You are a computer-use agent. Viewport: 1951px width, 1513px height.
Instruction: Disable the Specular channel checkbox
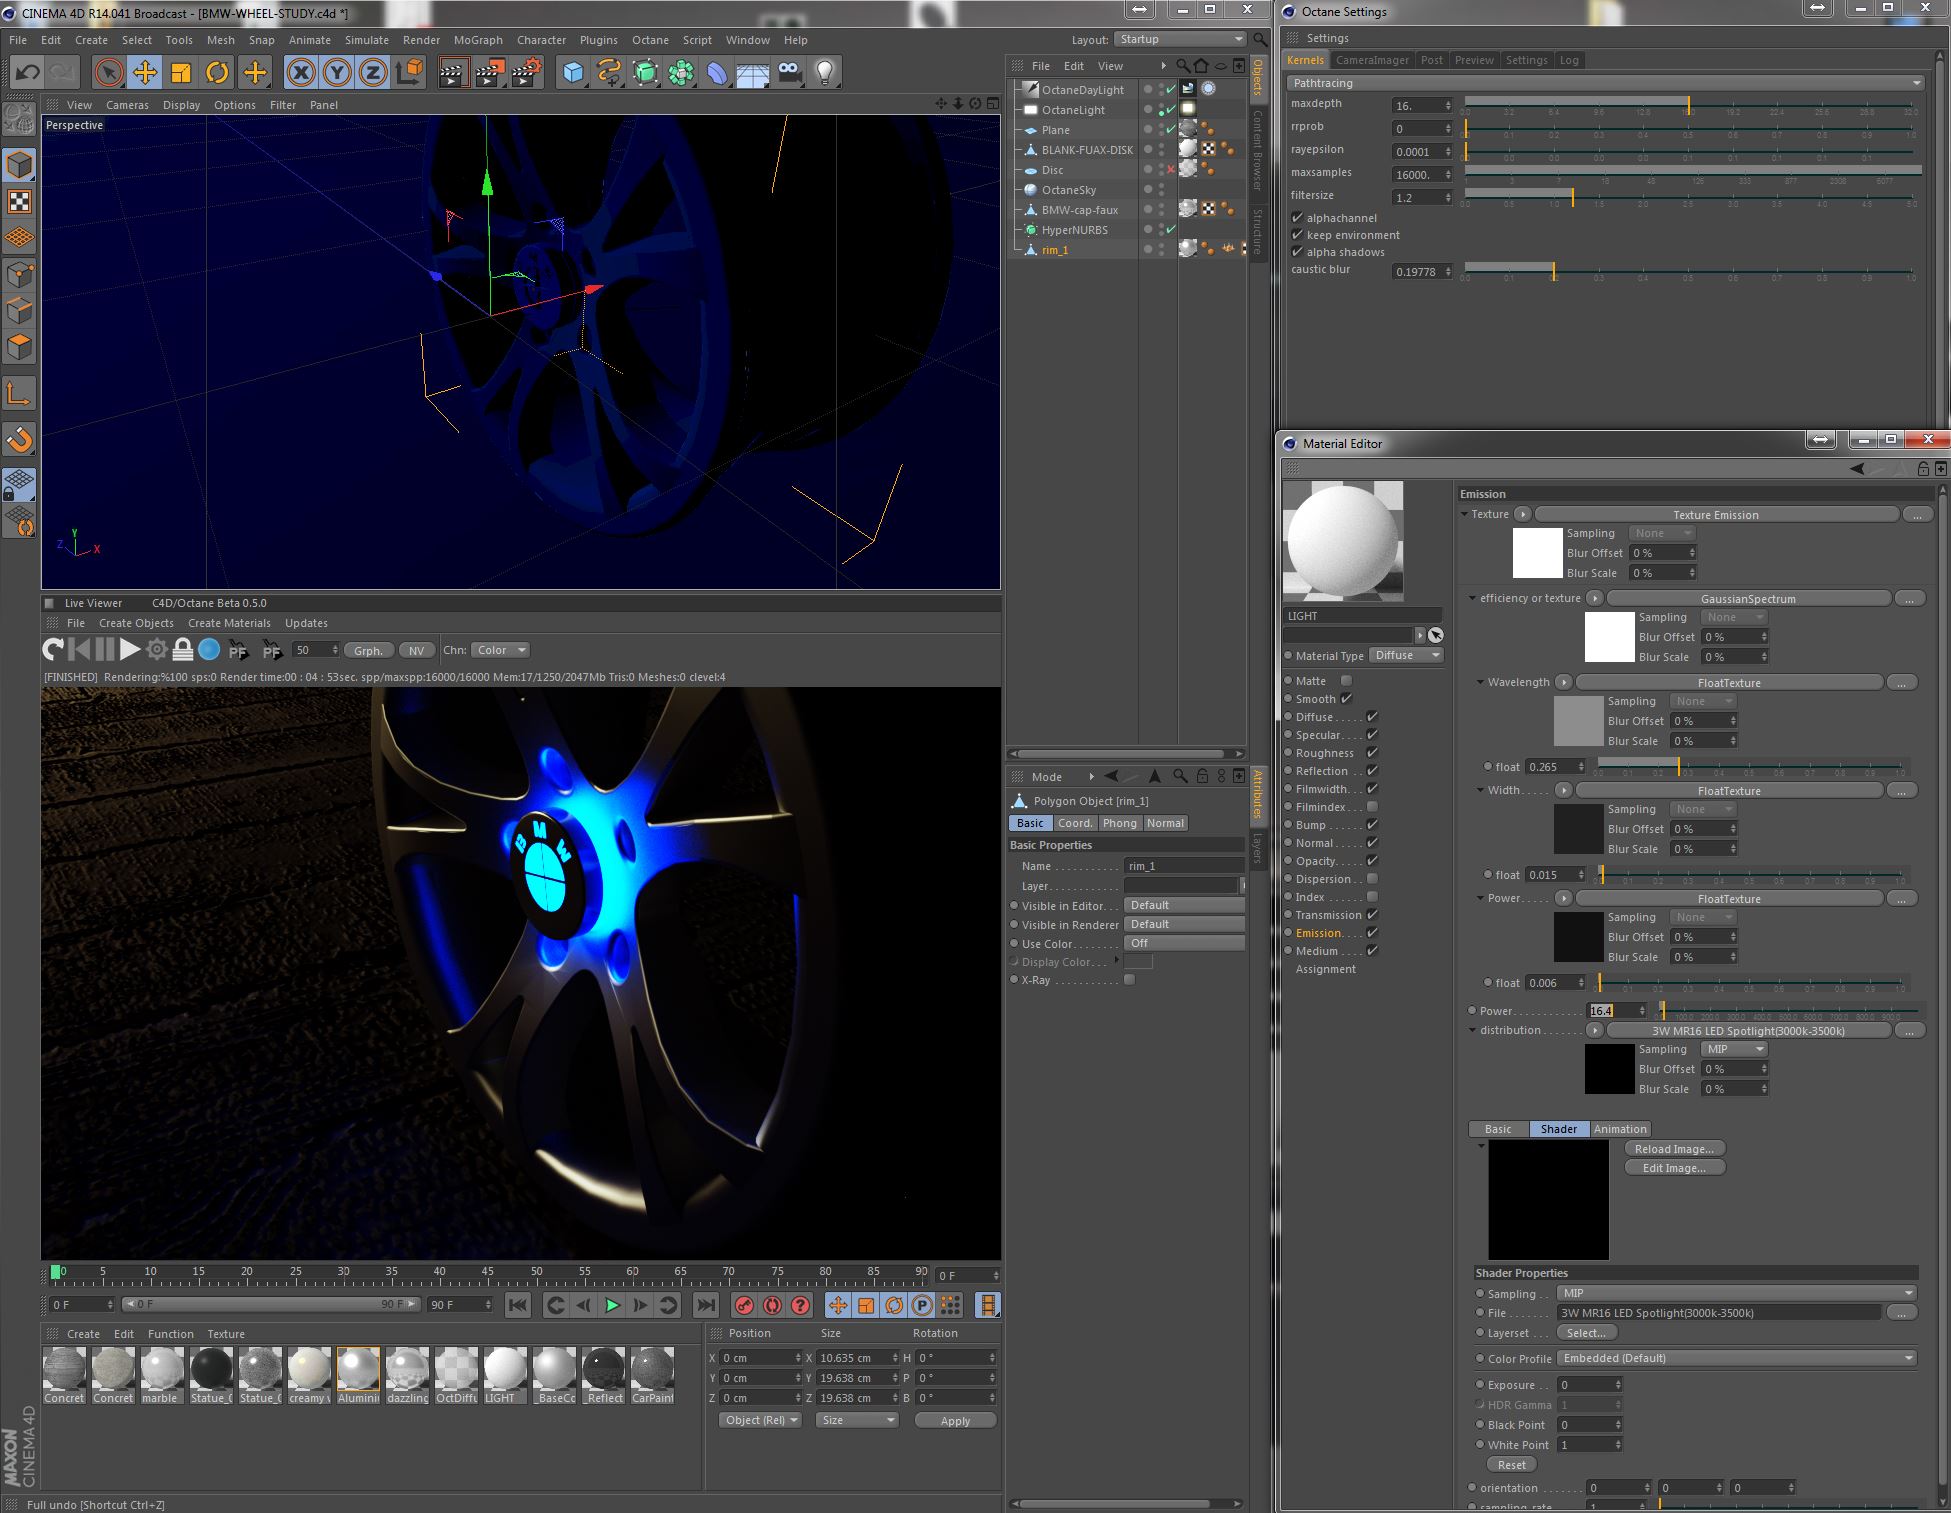1372,735
